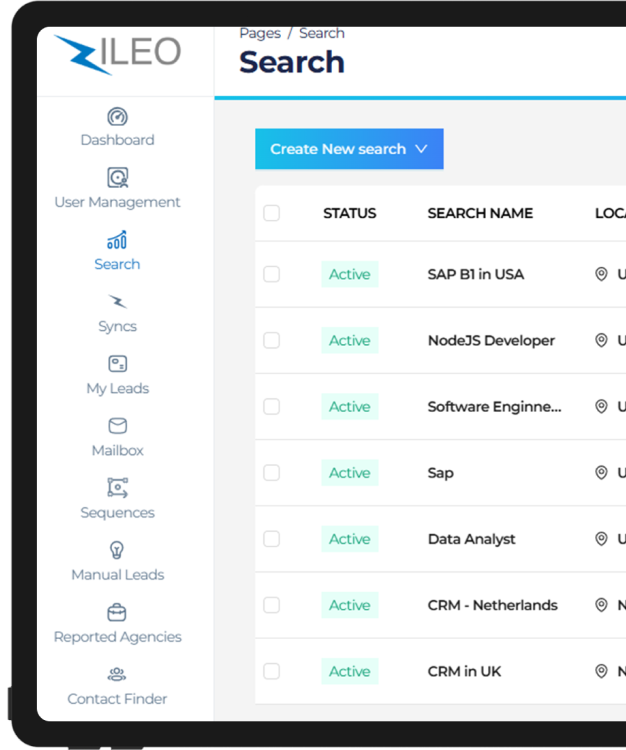
Task: Tick the Data Analyst row checkbox
Action: pos(272,539)
